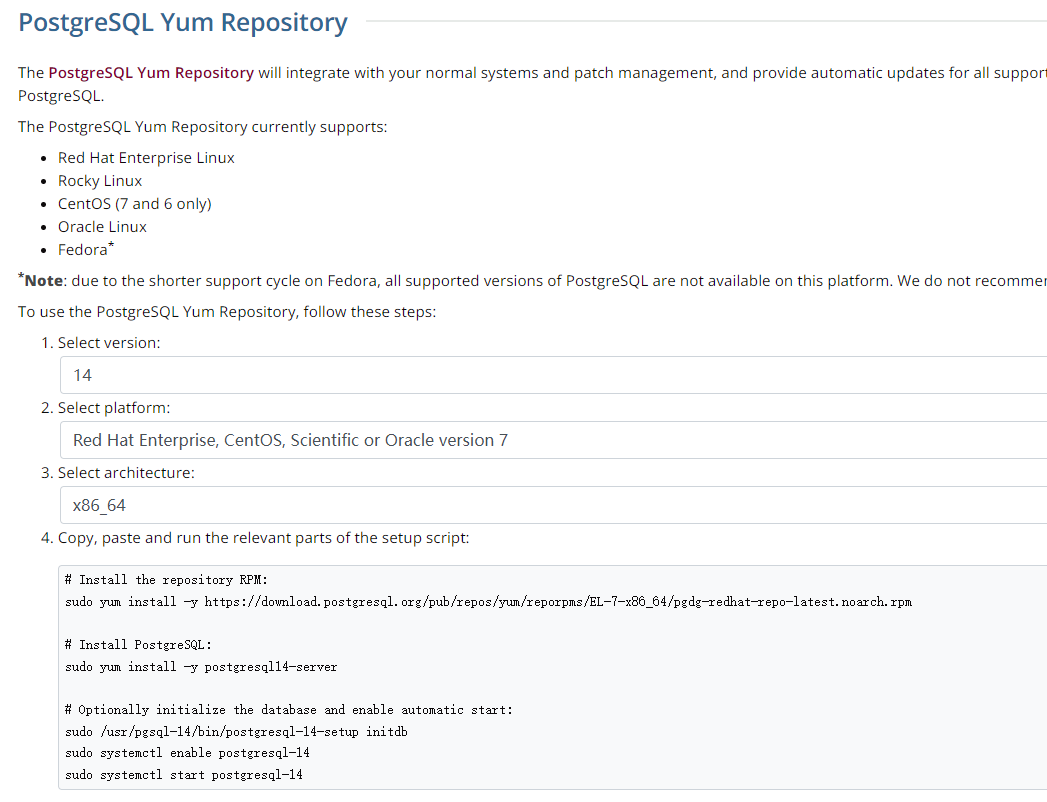This screenshot has height=802, width=1047.
Task: Click the Fedora list item
Action: point(83,250)
